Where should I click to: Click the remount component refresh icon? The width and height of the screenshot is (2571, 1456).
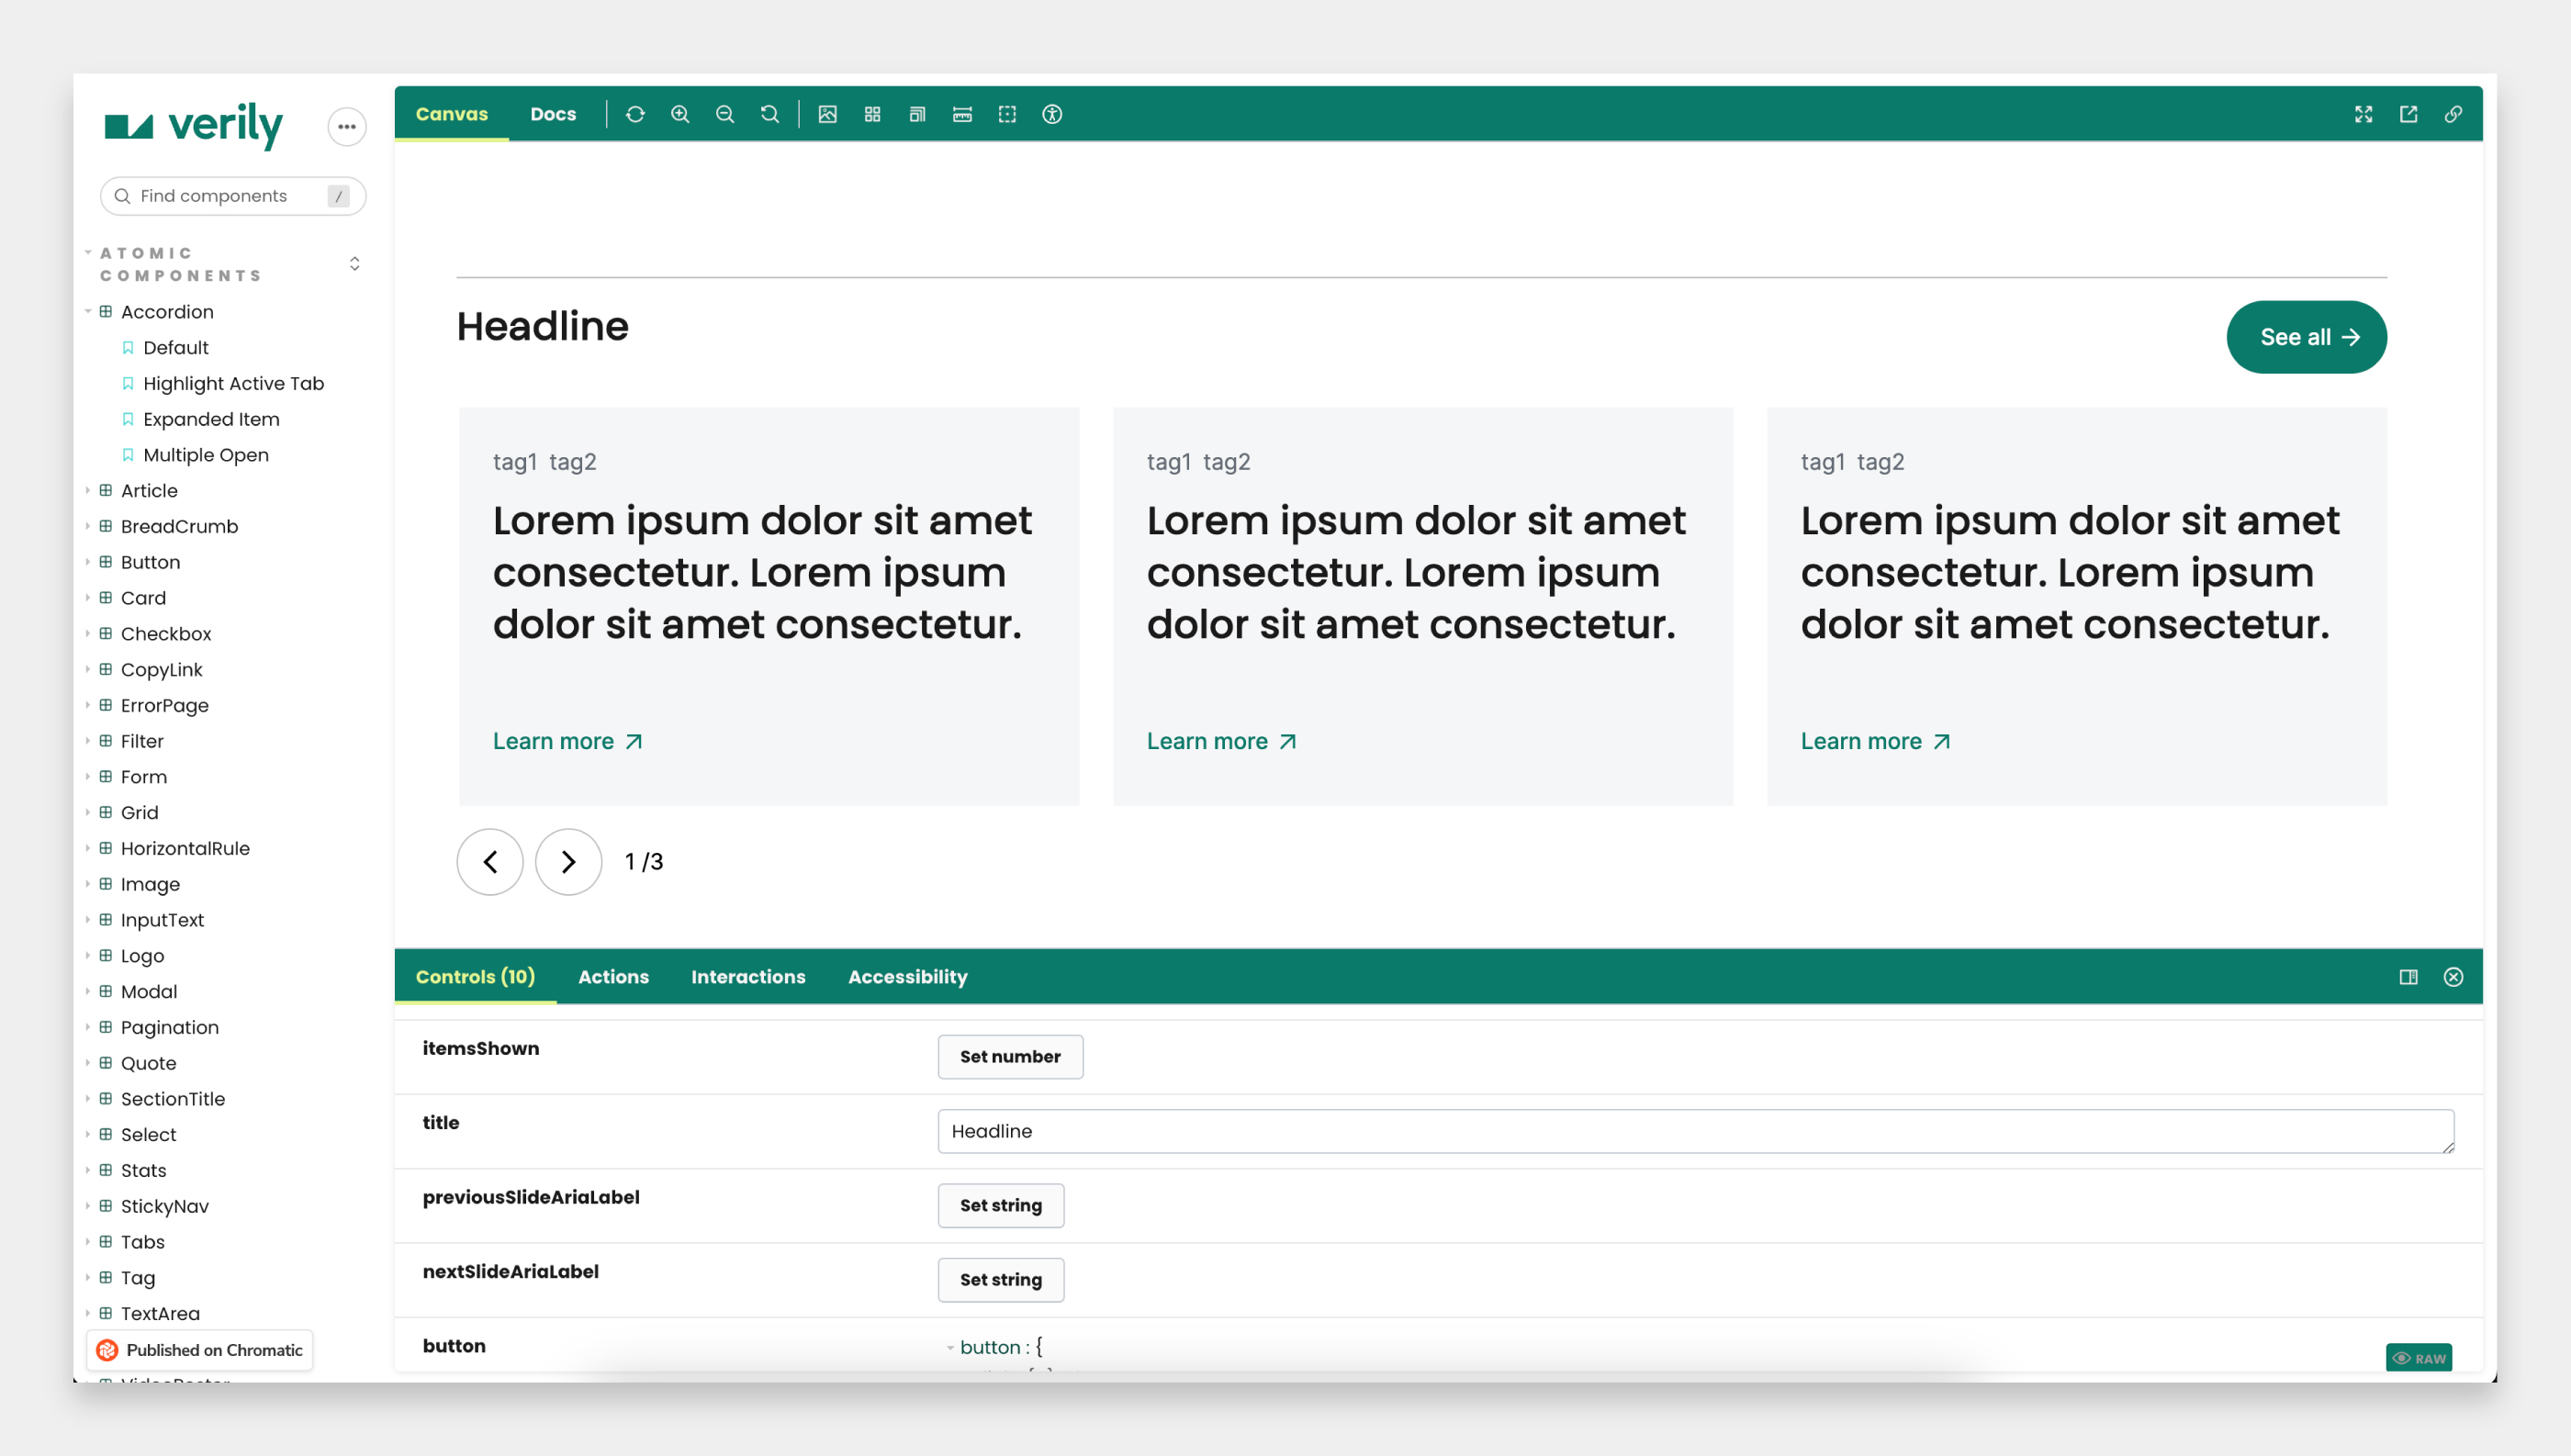(635, 114)
